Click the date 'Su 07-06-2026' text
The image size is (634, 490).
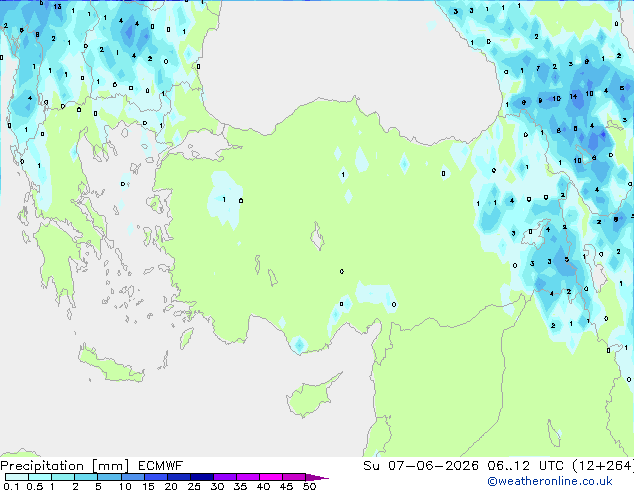pos(421,466)
